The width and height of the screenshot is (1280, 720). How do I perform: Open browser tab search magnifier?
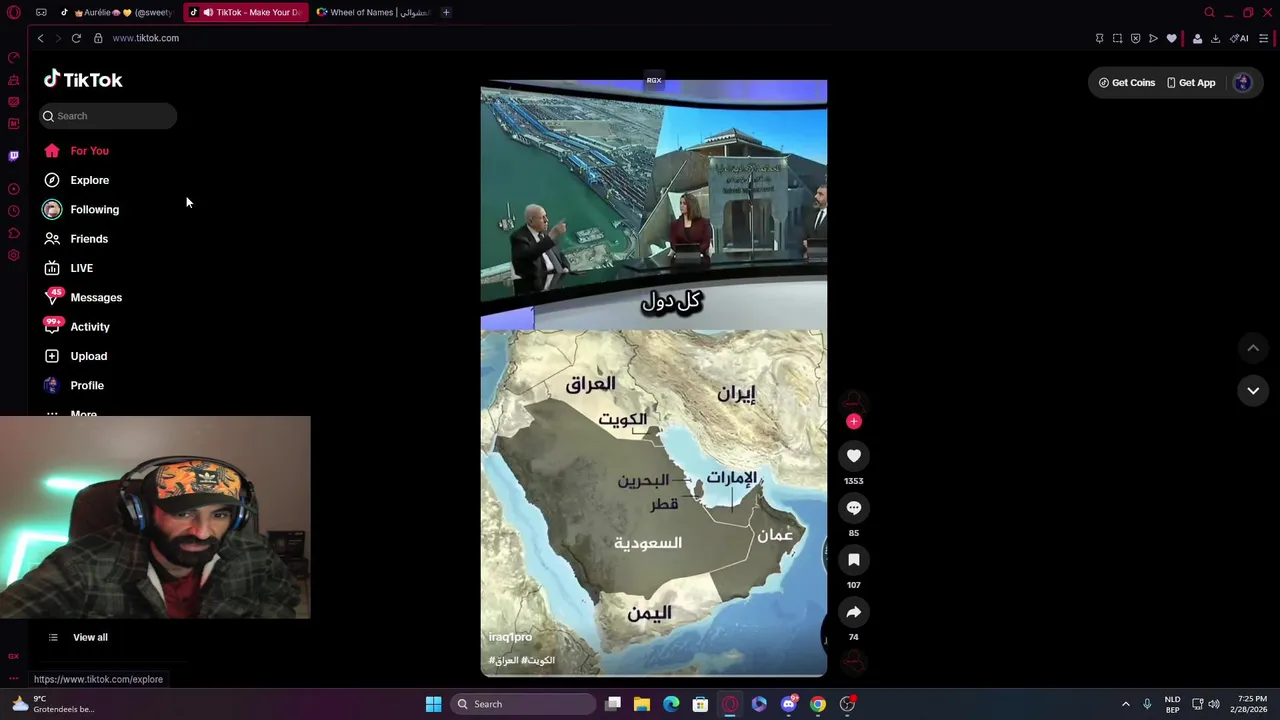coord(1209,12)
